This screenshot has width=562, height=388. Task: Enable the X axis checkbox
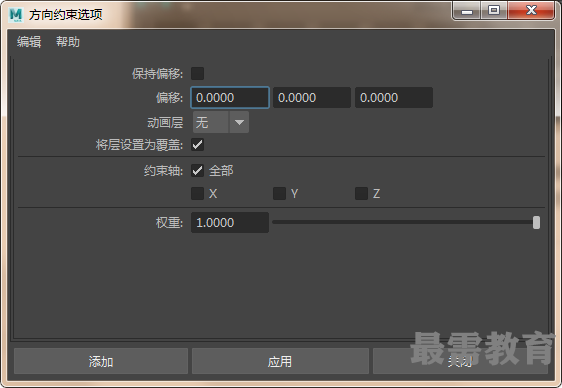coord(197,193)
